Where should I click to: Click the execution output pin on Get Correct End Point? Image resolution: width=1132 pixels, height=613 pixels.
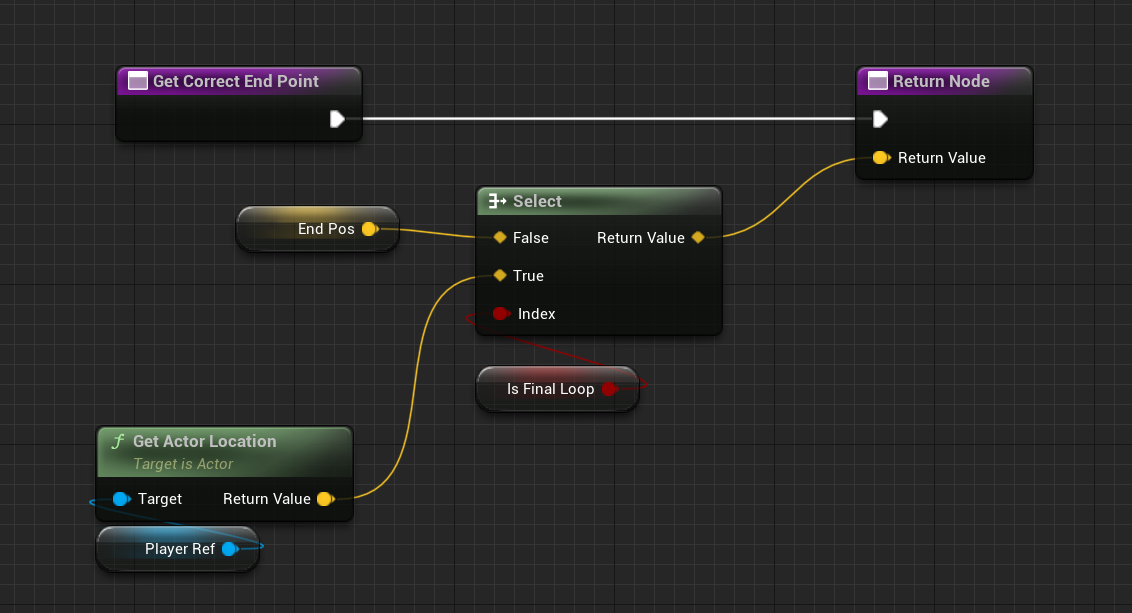tap(337, 119)
